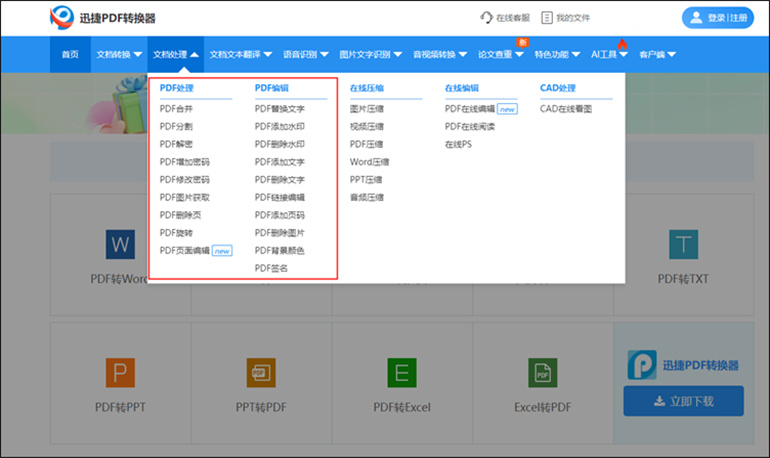This screenshot has height=458, width=770.
Task: Expand the 音视频转换 dropdown
Action: point(440,54)
